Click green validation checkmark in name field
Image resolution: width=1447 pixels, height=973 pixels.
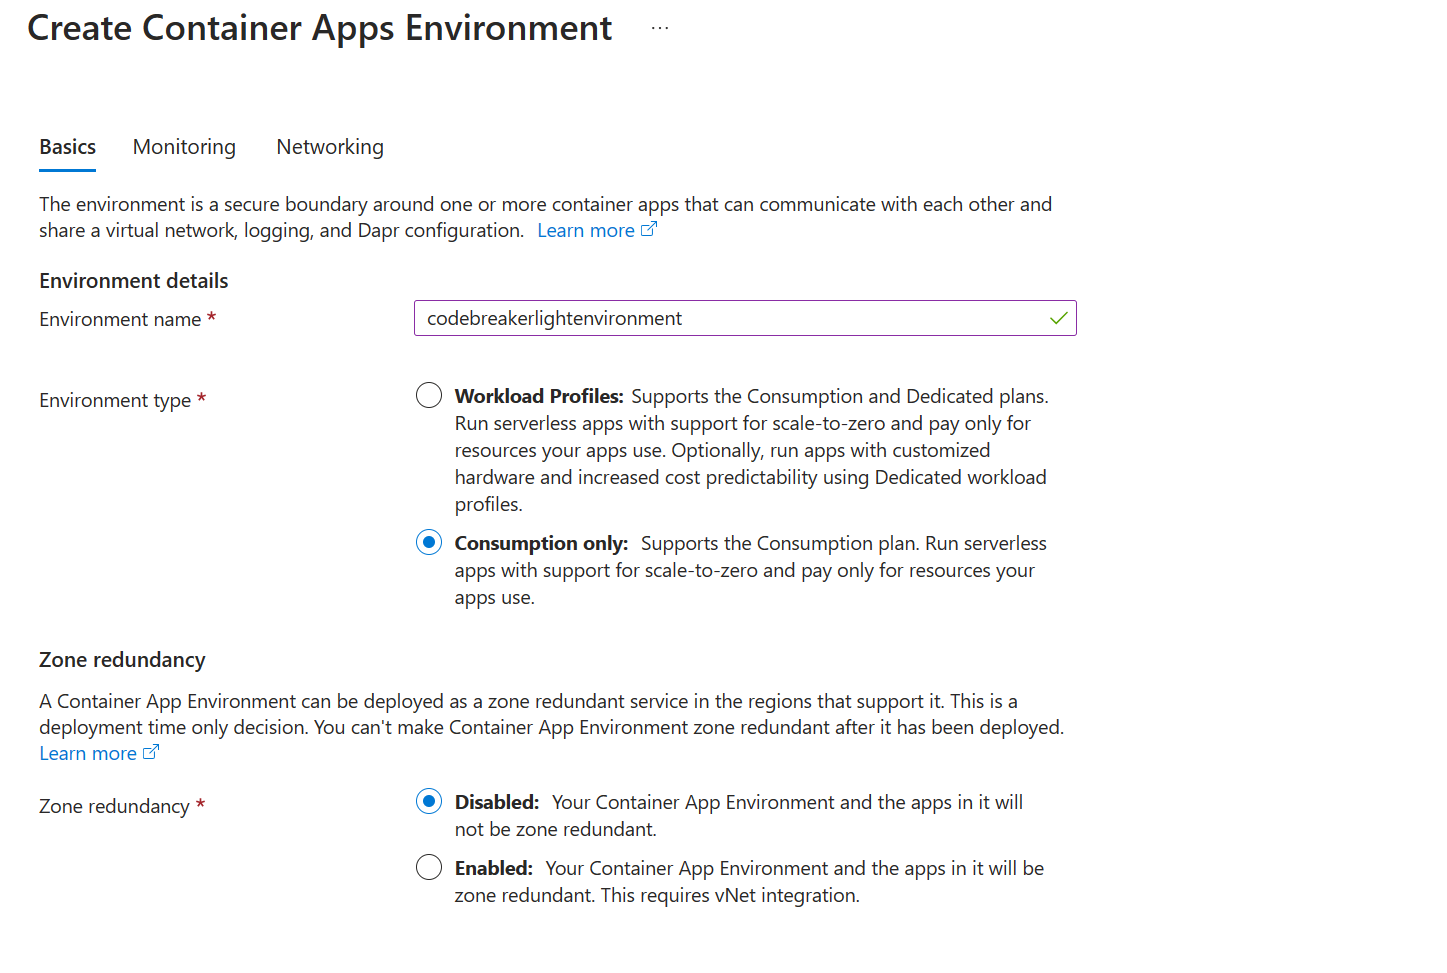point(1059,318)
